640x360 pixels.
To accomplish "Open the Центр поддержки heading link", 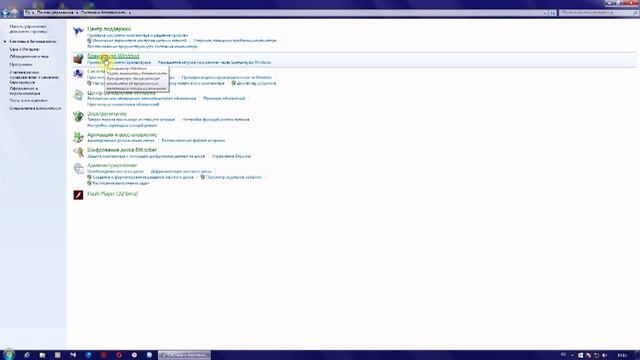I will pyautogui.click(x=109, y=29).
